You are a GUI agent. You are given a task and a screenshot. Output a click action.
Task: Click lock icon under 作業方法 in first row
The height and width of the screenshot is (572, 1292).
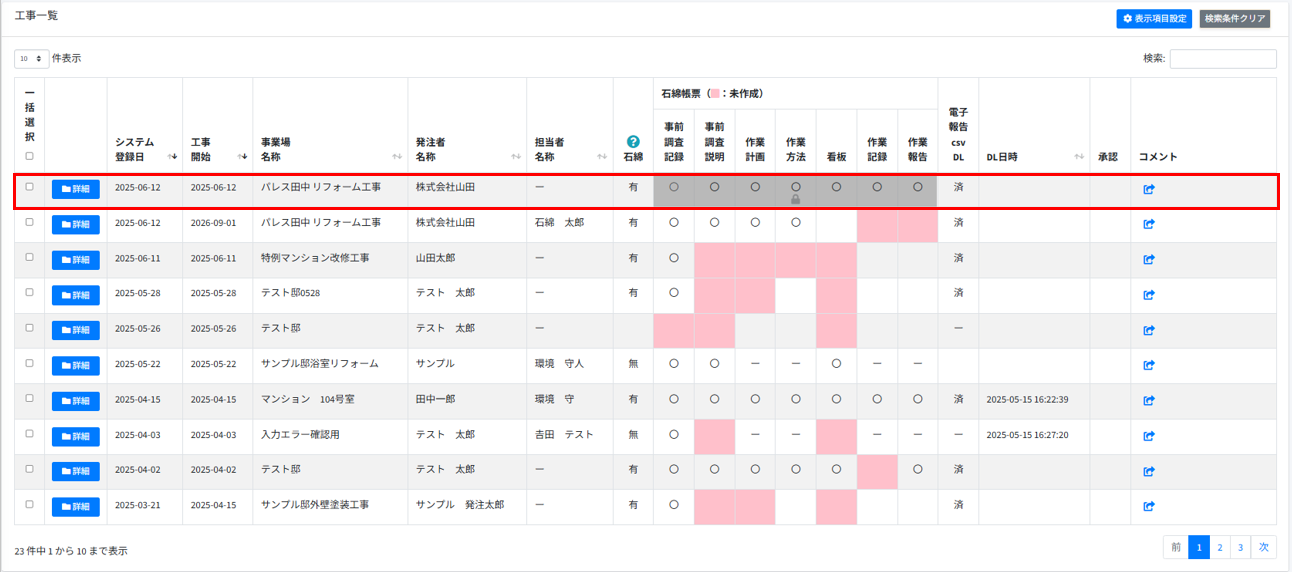point(795,200)
